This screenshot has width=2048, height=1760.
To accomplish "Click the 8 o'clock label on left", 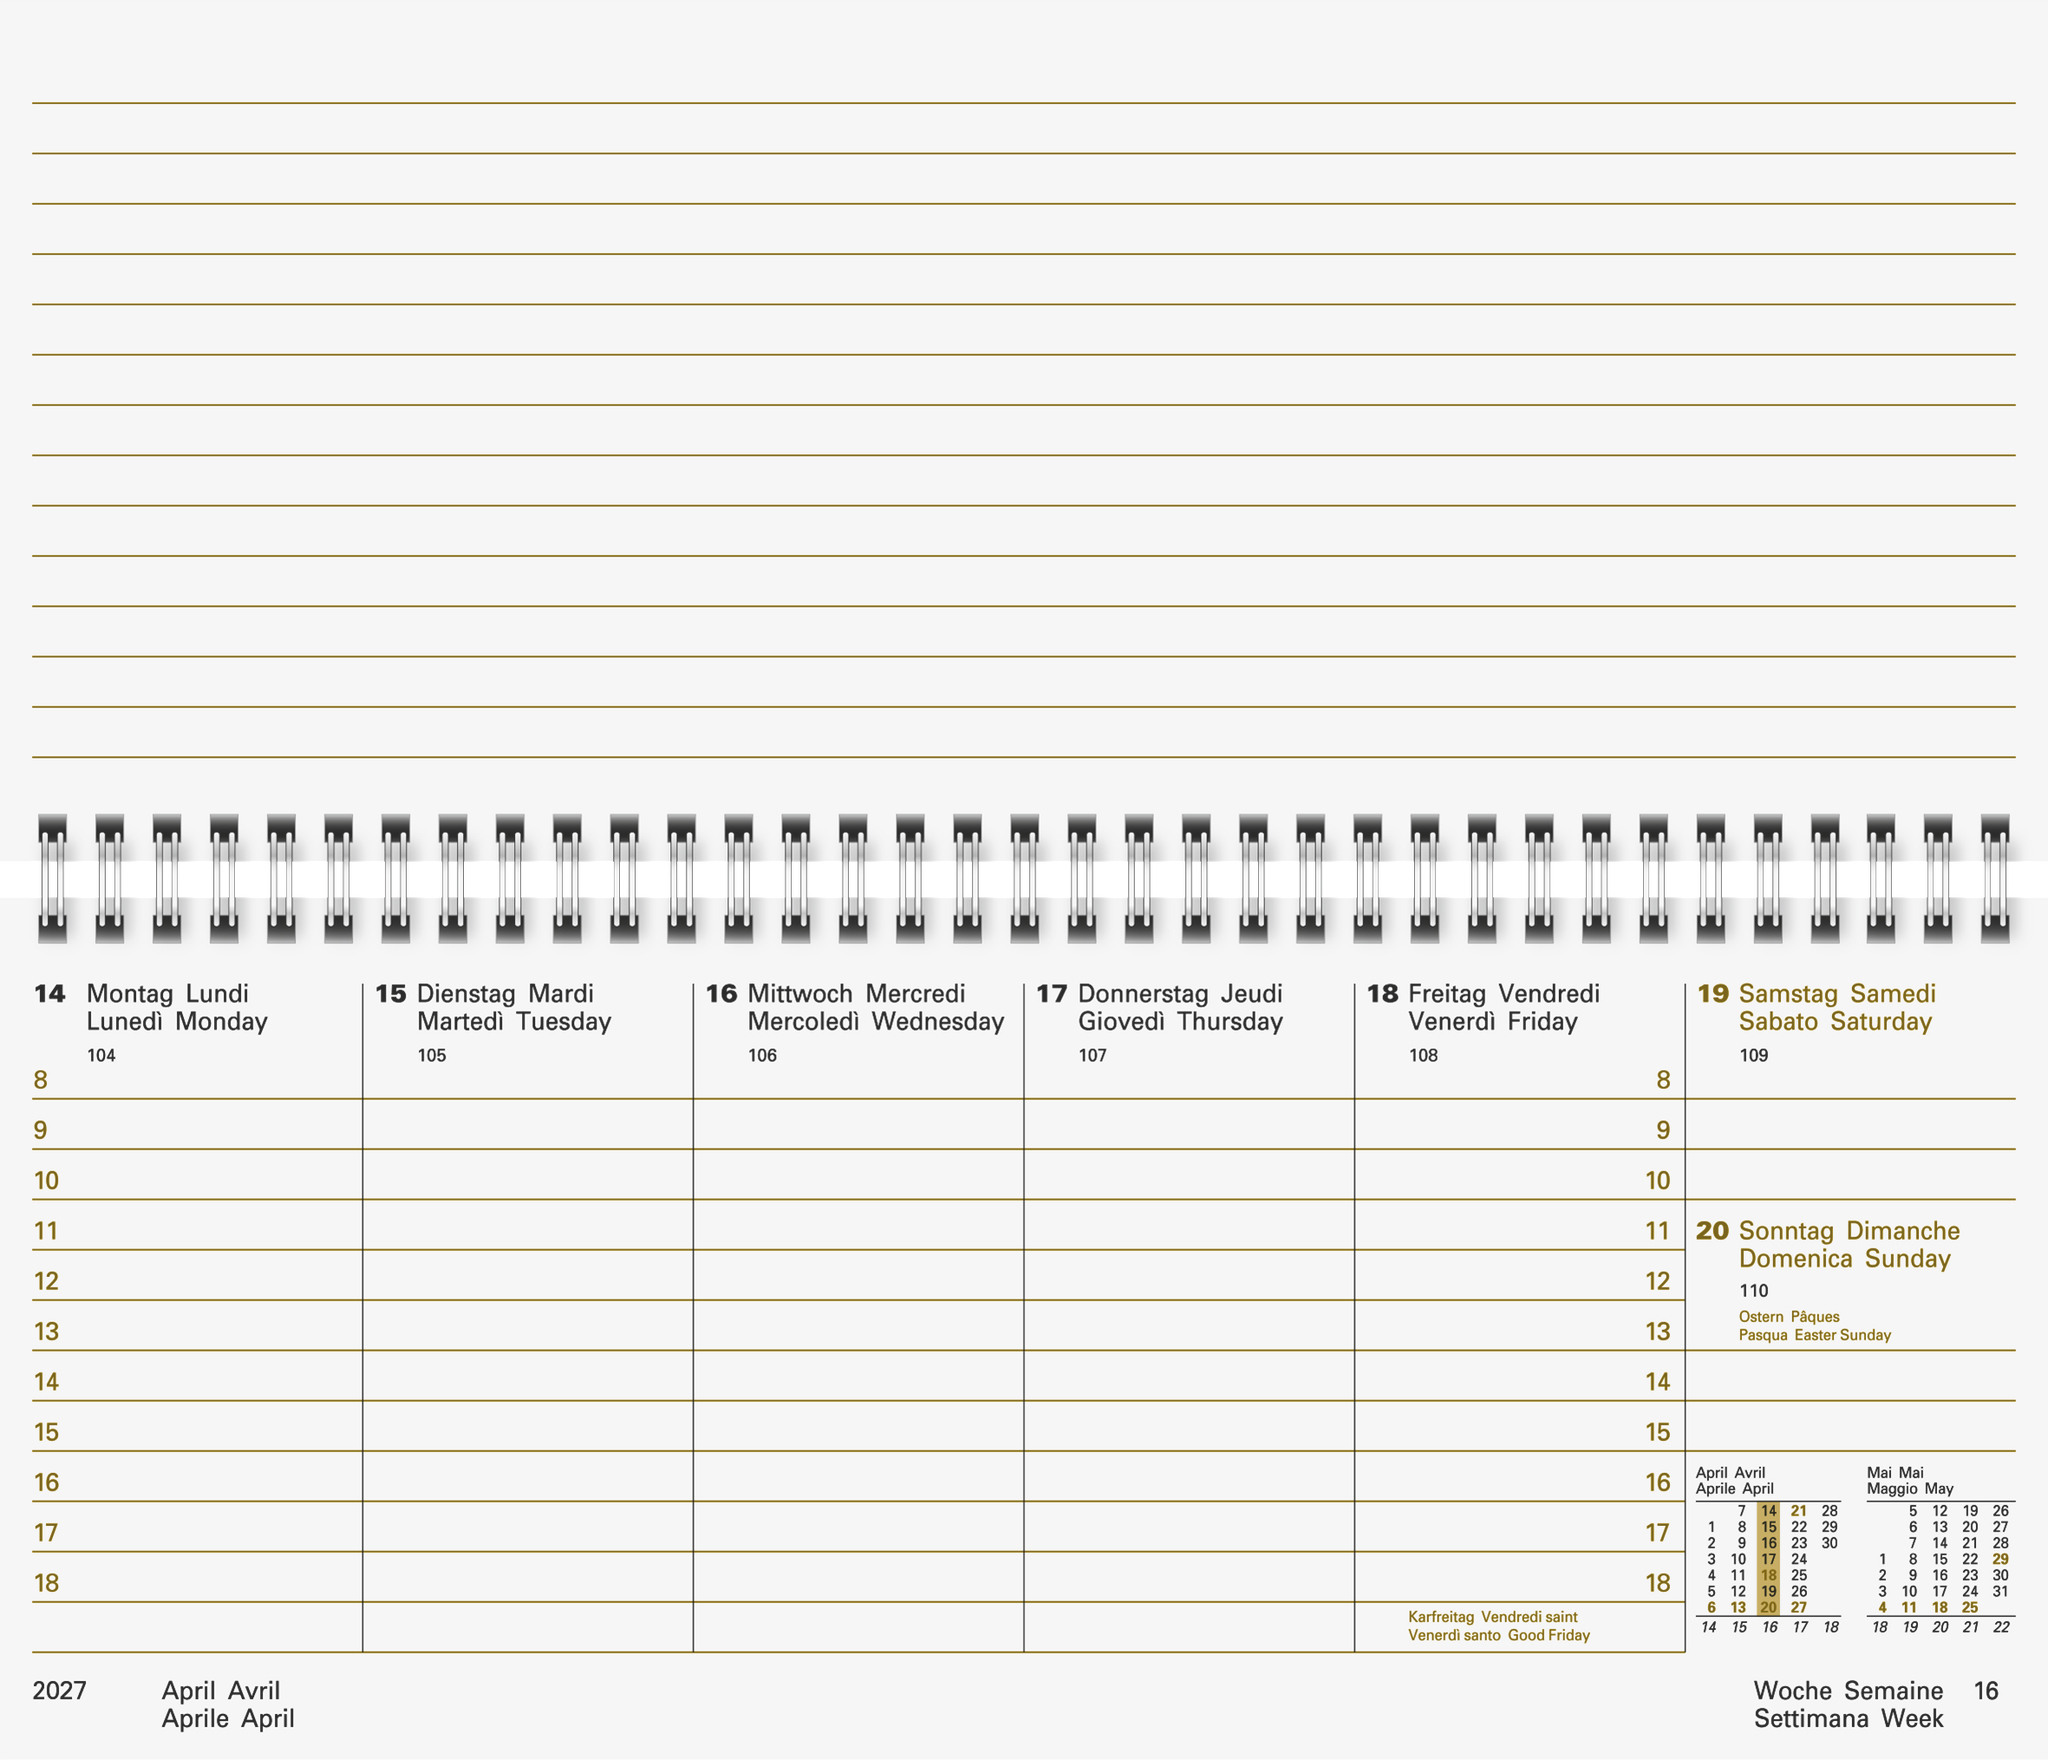I will [41, 1080].
